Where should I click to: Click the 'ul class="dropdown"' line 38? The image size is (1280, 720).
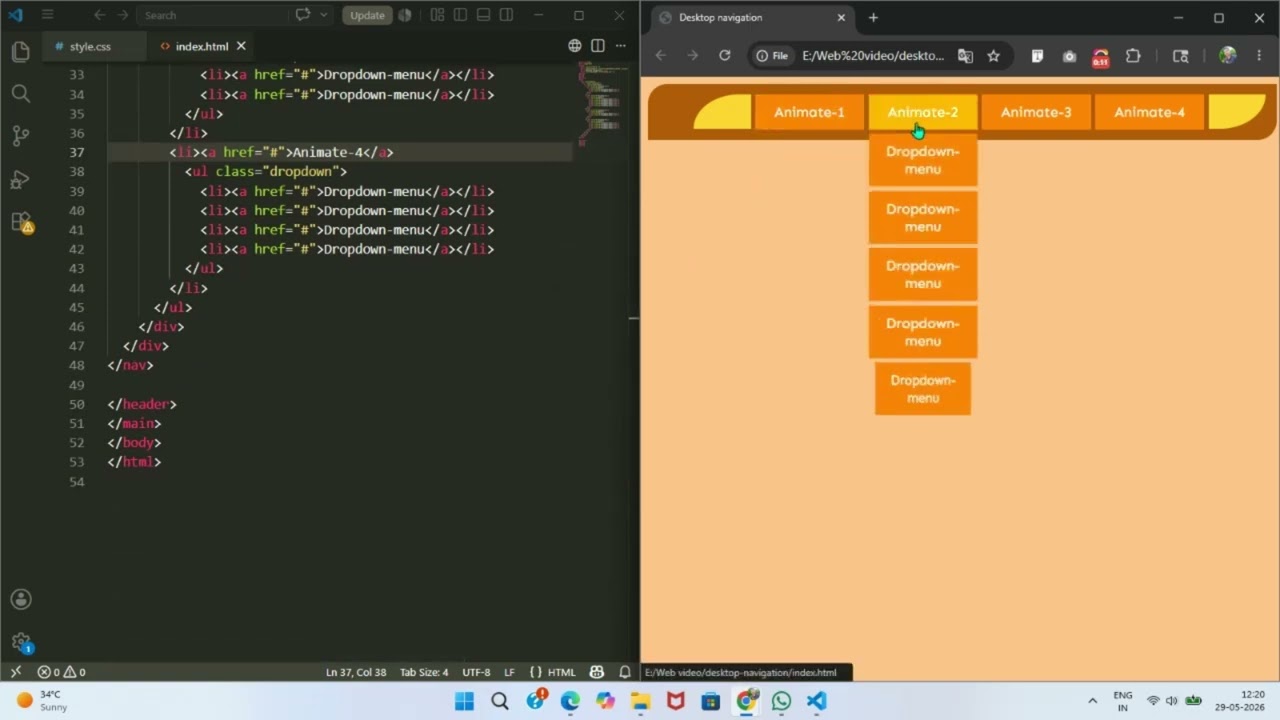click(265, 172)
